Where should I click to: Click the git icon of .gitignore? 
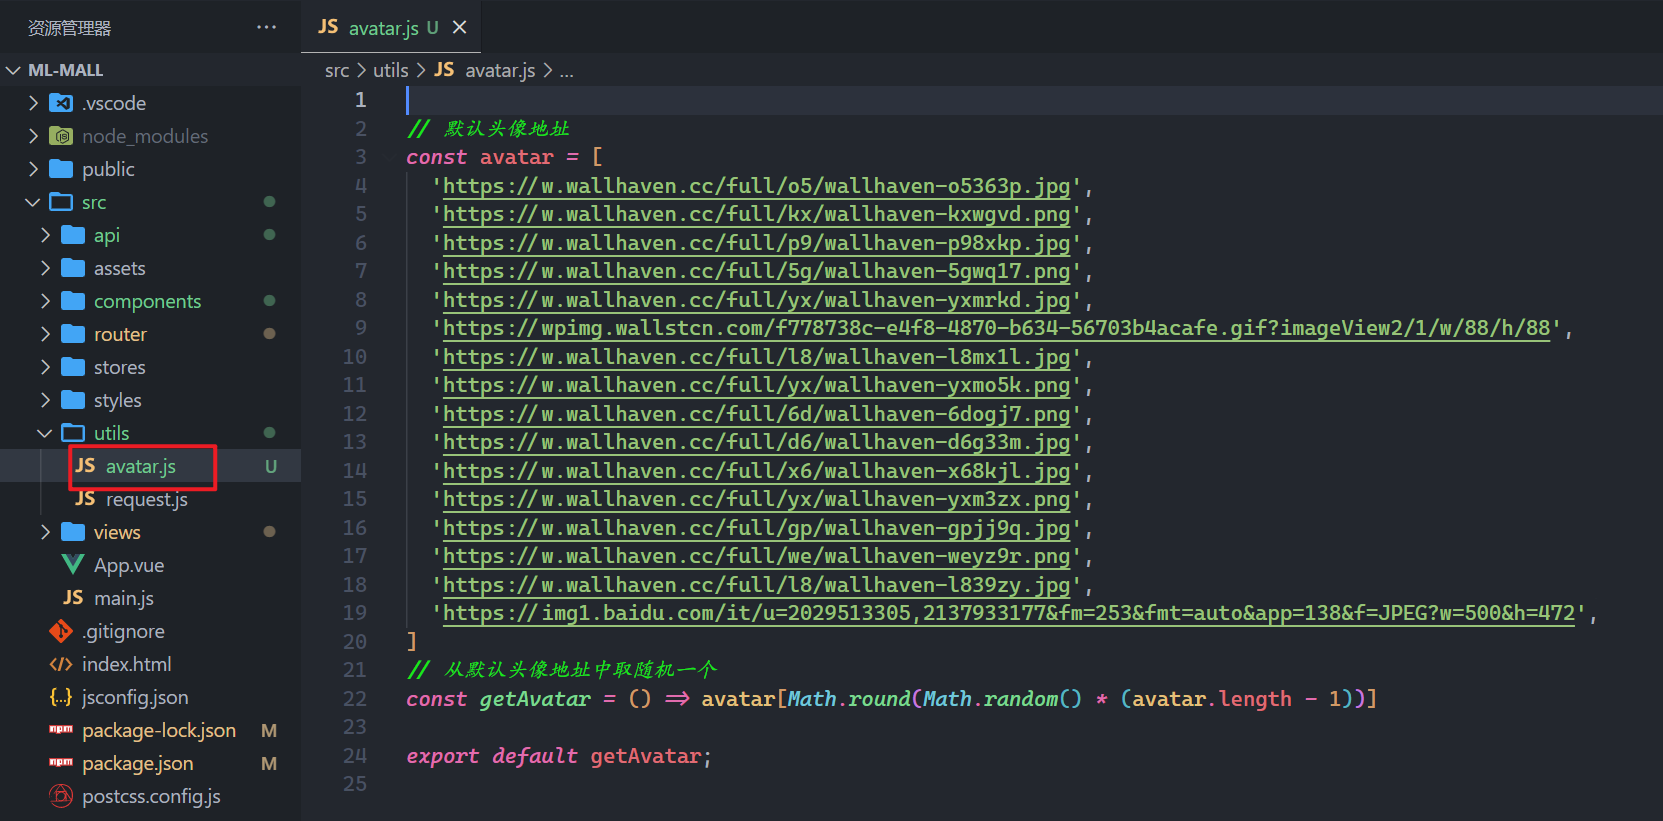tap(61, 631)
